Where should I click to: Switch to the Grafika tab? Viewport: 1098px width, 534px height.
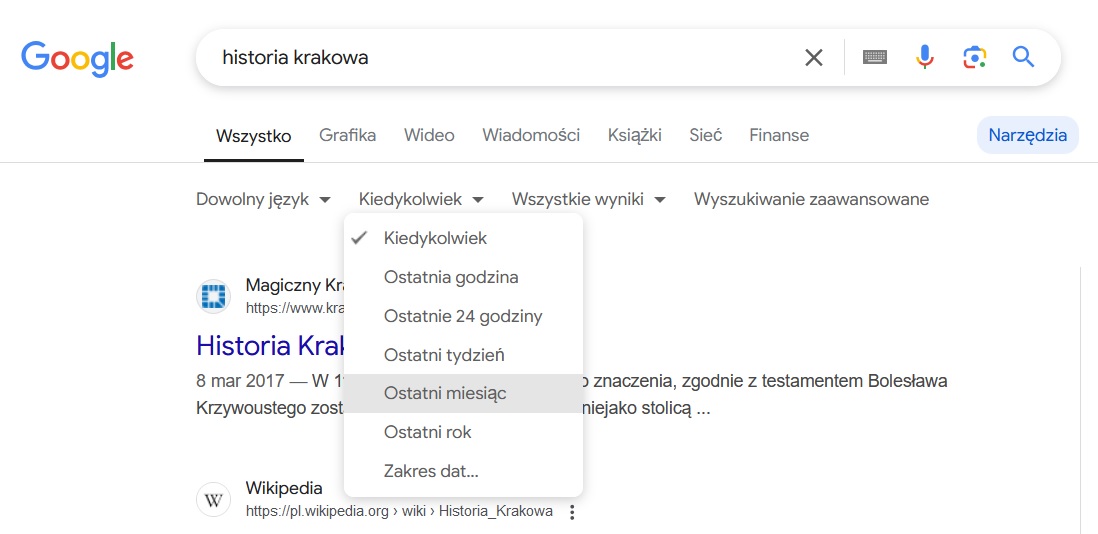click(x=347, y=135)
